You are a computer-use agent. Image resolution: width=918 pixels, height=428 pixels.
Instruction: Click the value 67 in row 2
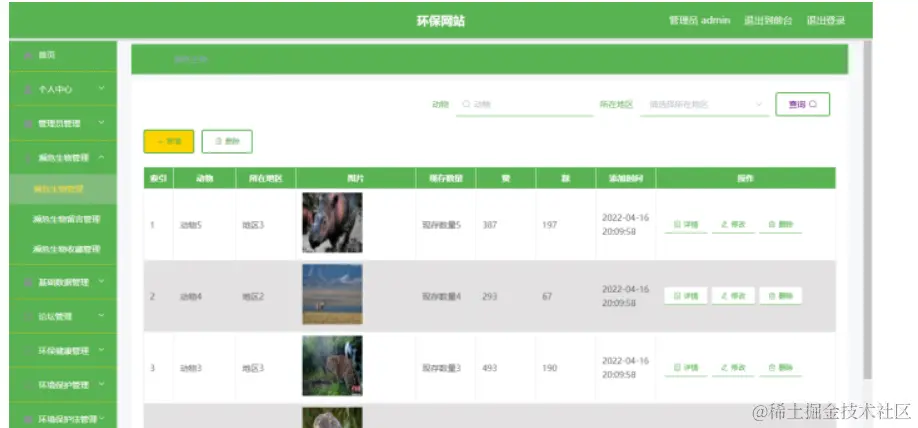point(547,297)
